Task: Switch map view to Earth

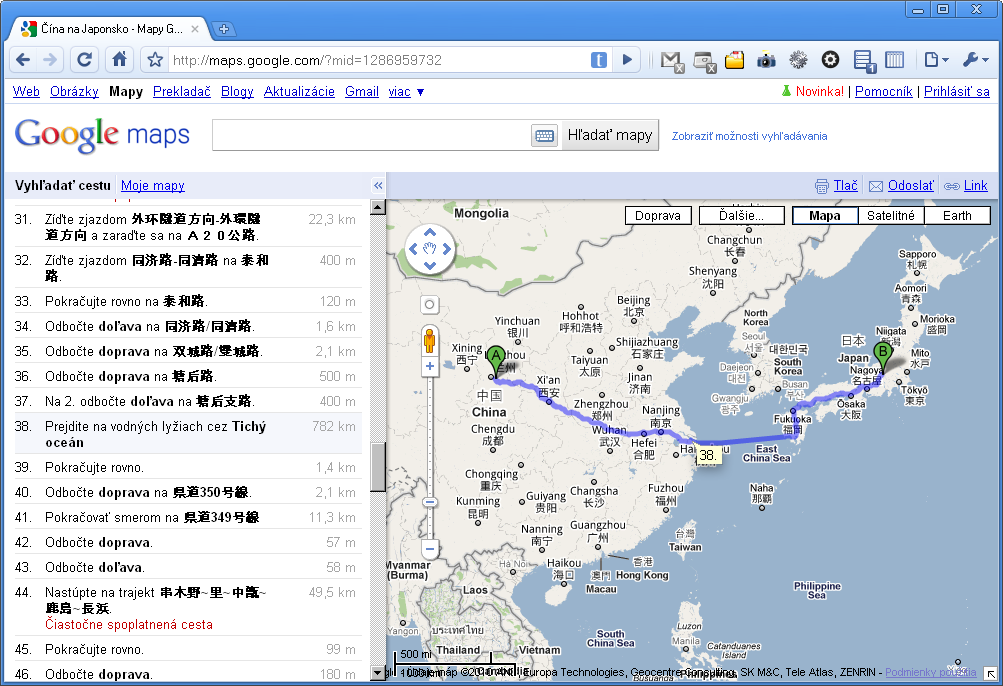Action: coord(956,215)
